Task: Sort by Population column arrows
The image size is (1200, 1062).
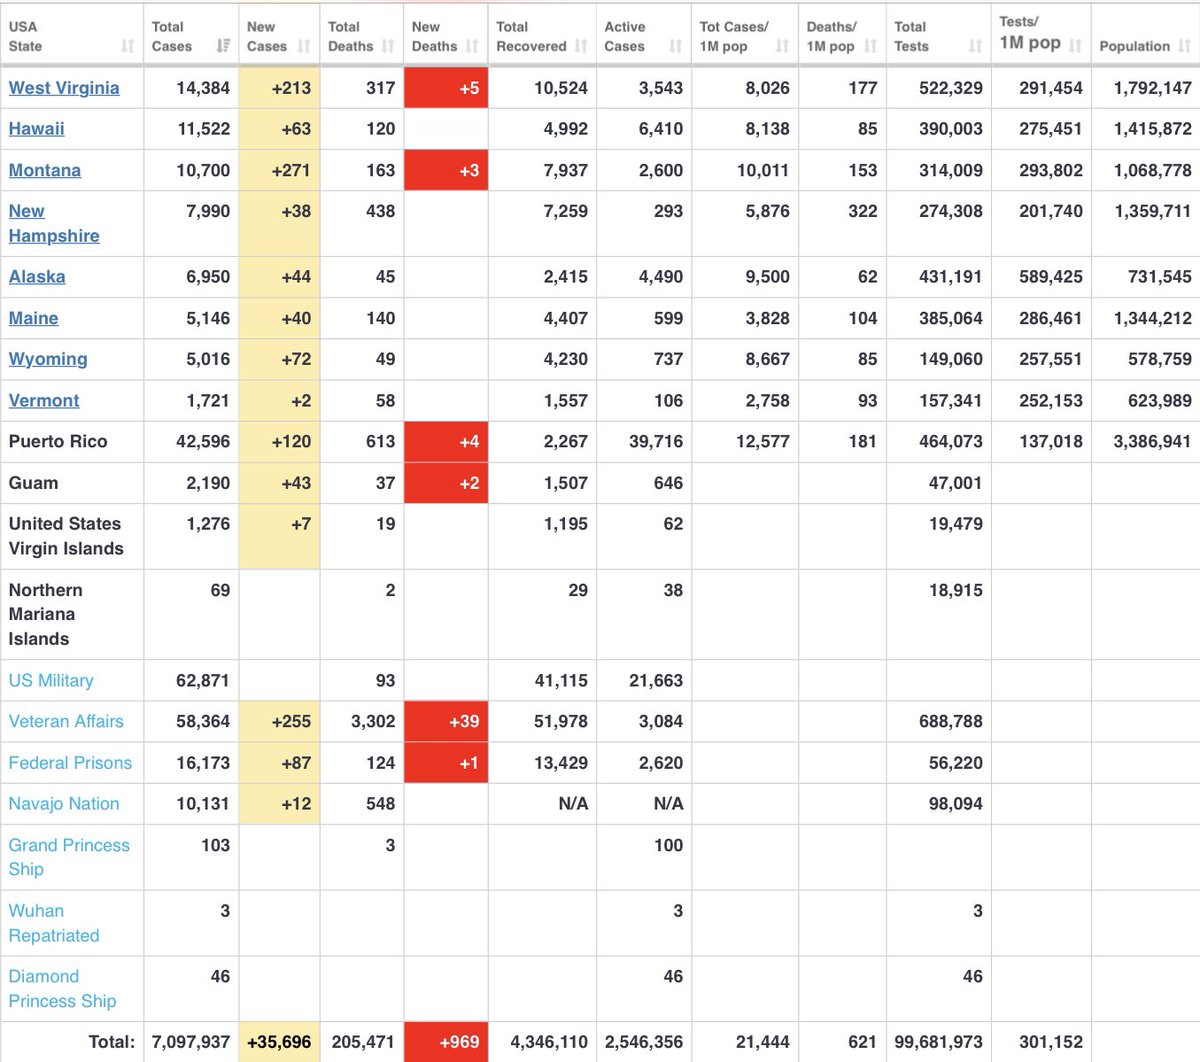Action: [1185, 46]
